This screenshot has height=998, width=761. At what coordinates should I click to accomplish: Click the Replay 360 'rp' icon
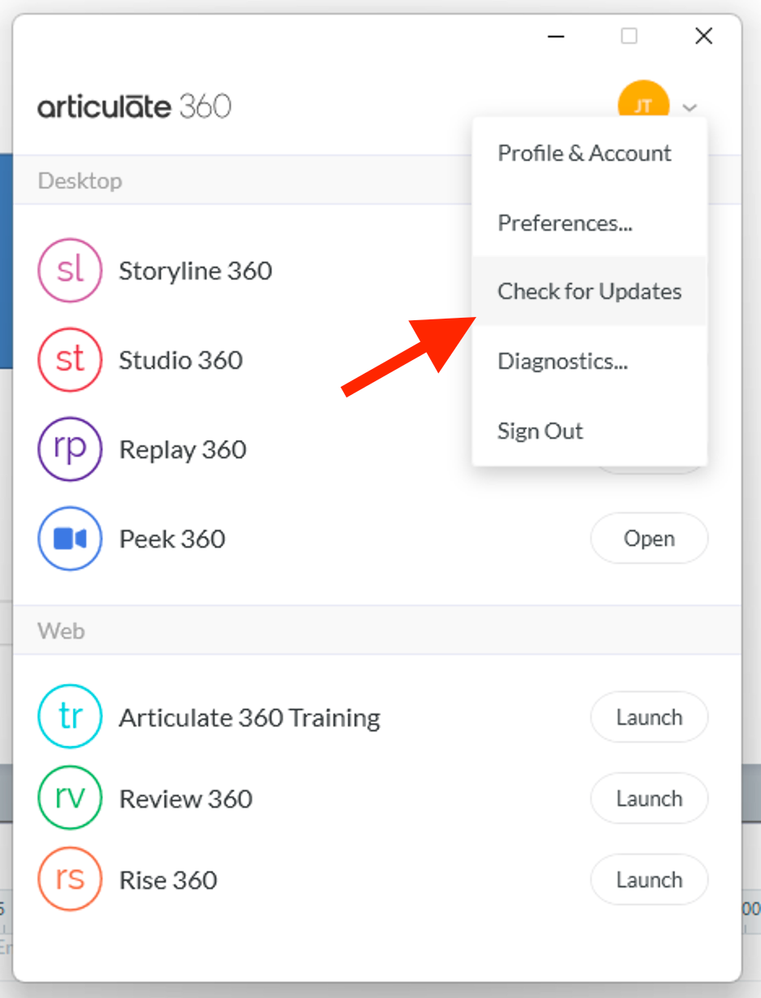pyautogui.click(x=70, y=449)
